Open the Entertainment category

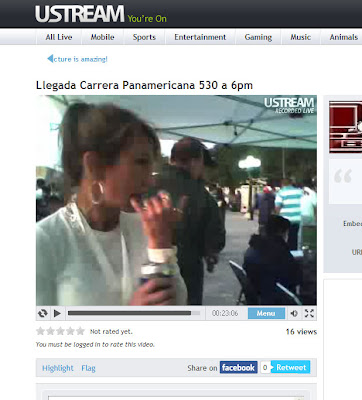point(200,37)
